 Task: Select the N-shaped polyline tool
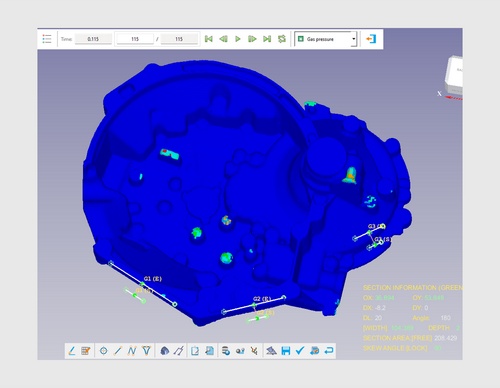pos(132,351)
